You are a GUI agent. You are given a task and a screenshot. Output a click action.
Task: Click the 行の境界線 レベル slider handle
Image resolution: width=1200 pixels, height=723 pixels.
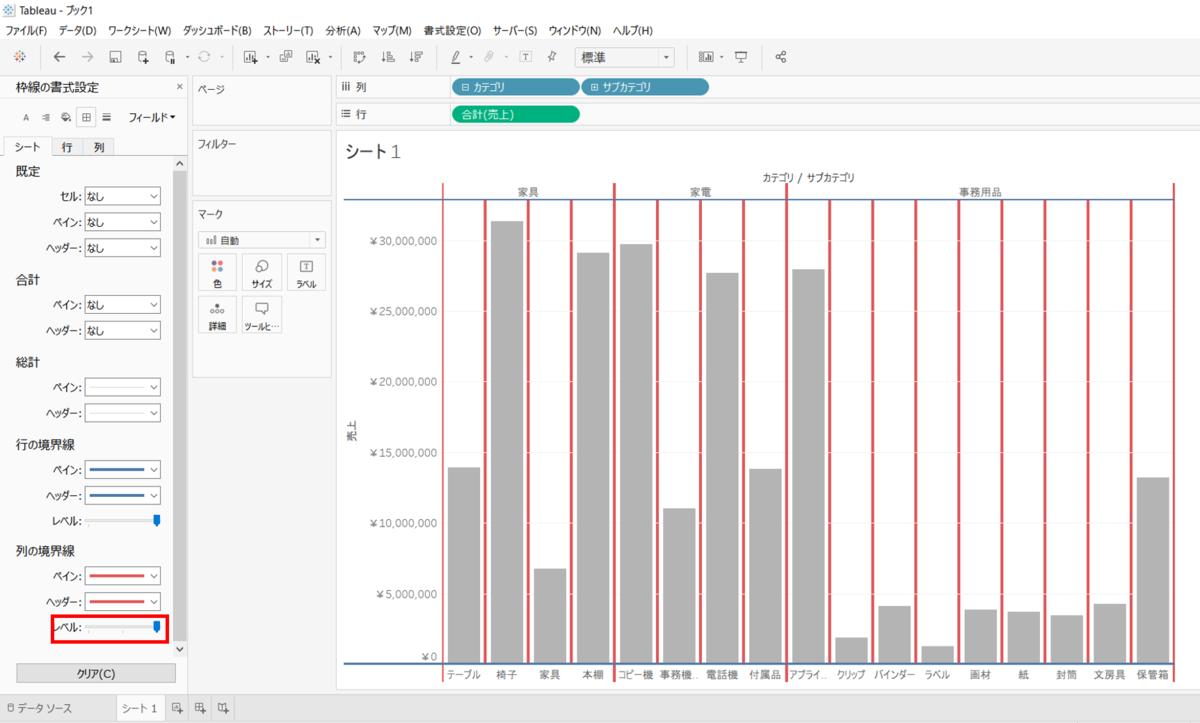(x=157, y=520)
